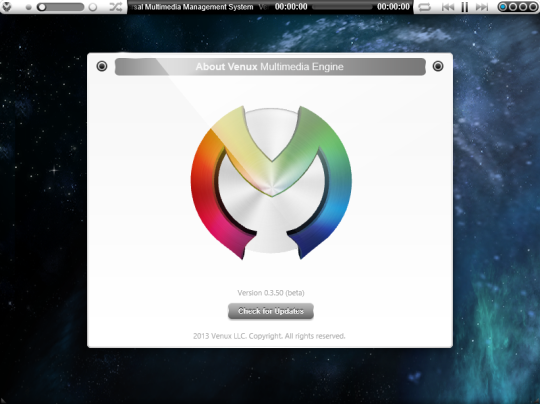Click the 2013 Venux LLC copyright text
Screen dimensions: 540x404
[269, 336]
